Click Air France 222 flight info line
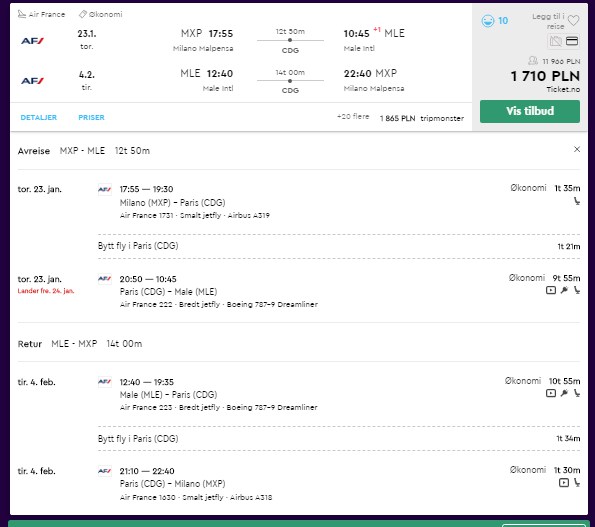The image size is (595, 527). click(x=219, y=304)
